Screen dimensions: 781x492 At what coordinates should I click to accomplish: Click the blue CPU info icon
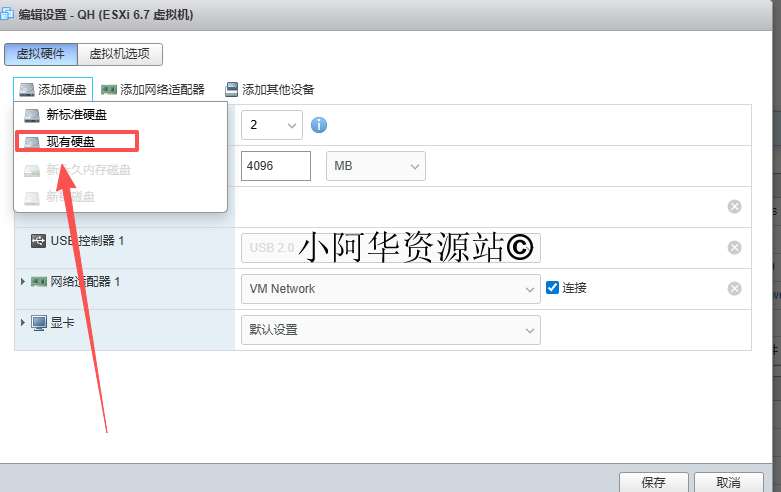pos(319,125)
